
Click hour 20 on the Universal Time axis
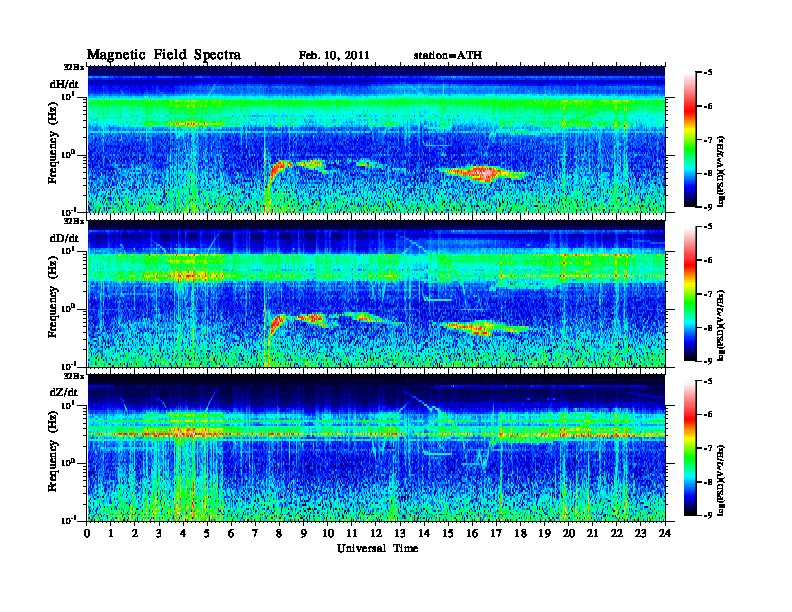569,534
